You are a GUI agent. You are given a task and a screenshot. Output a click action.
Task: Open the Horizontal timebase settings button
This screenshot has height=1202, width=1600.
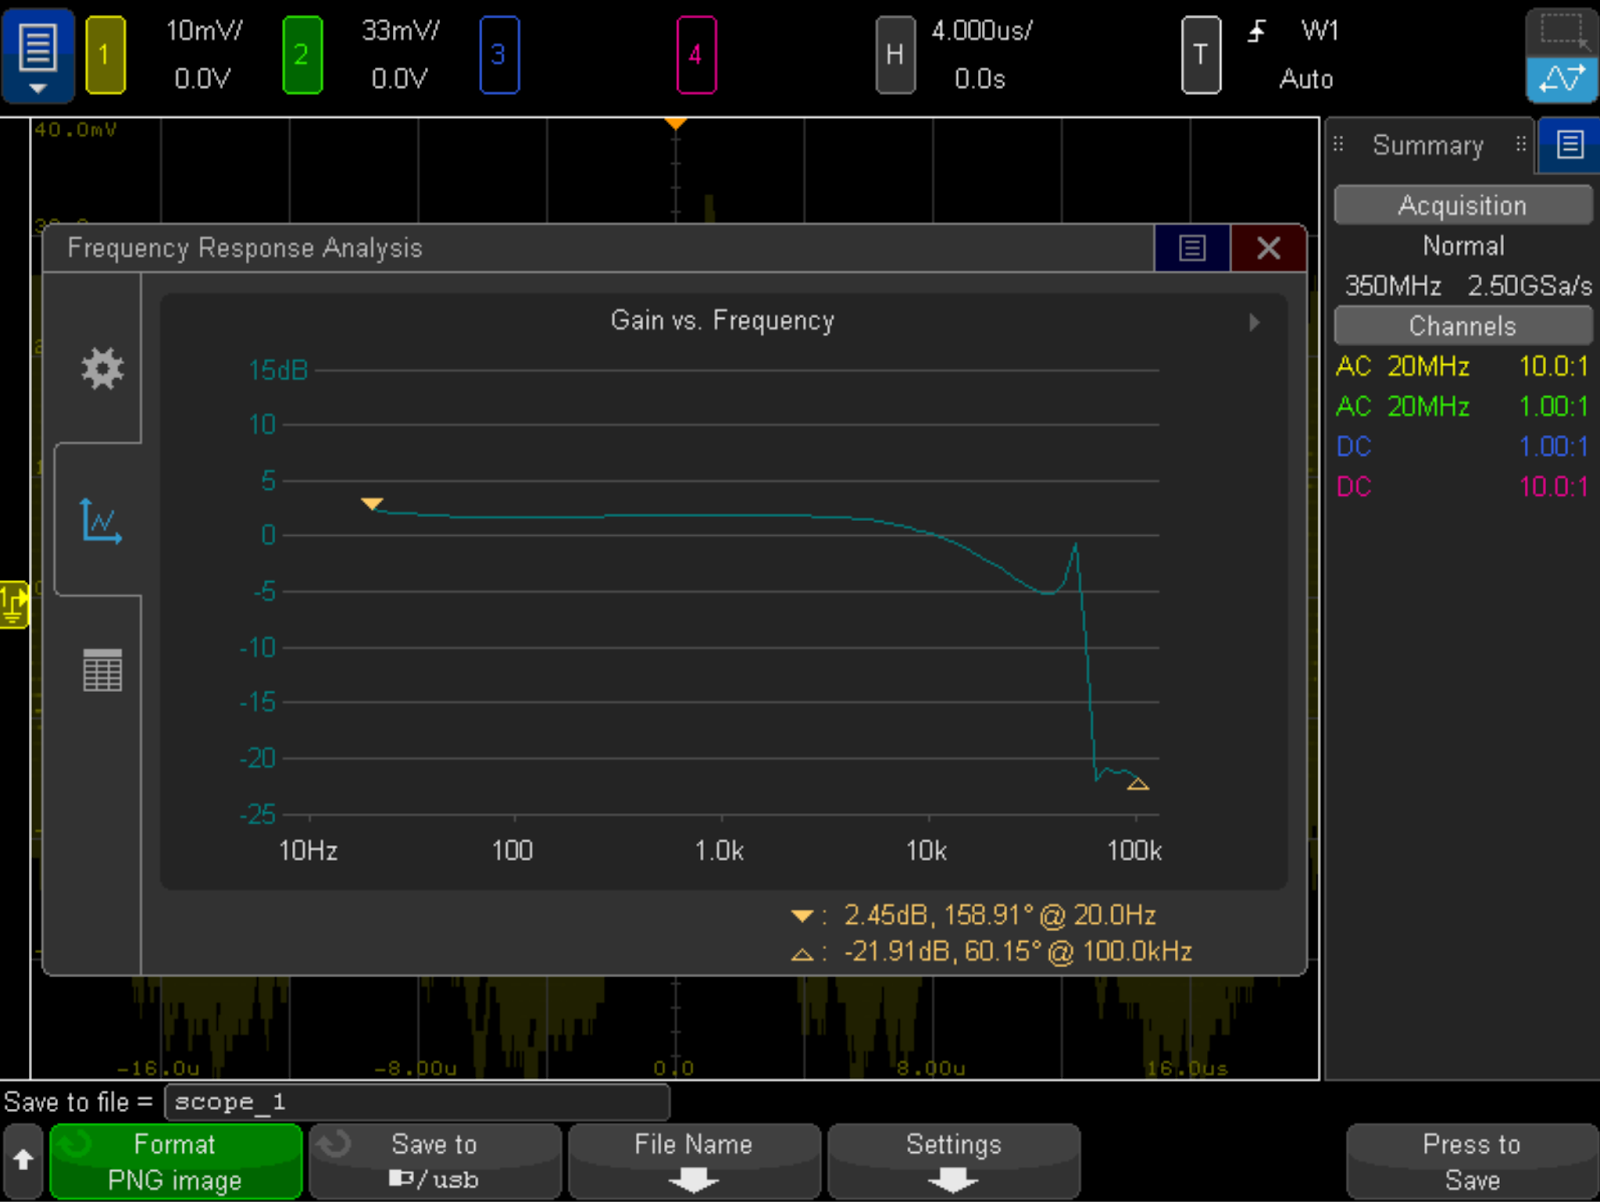[895, 55]
